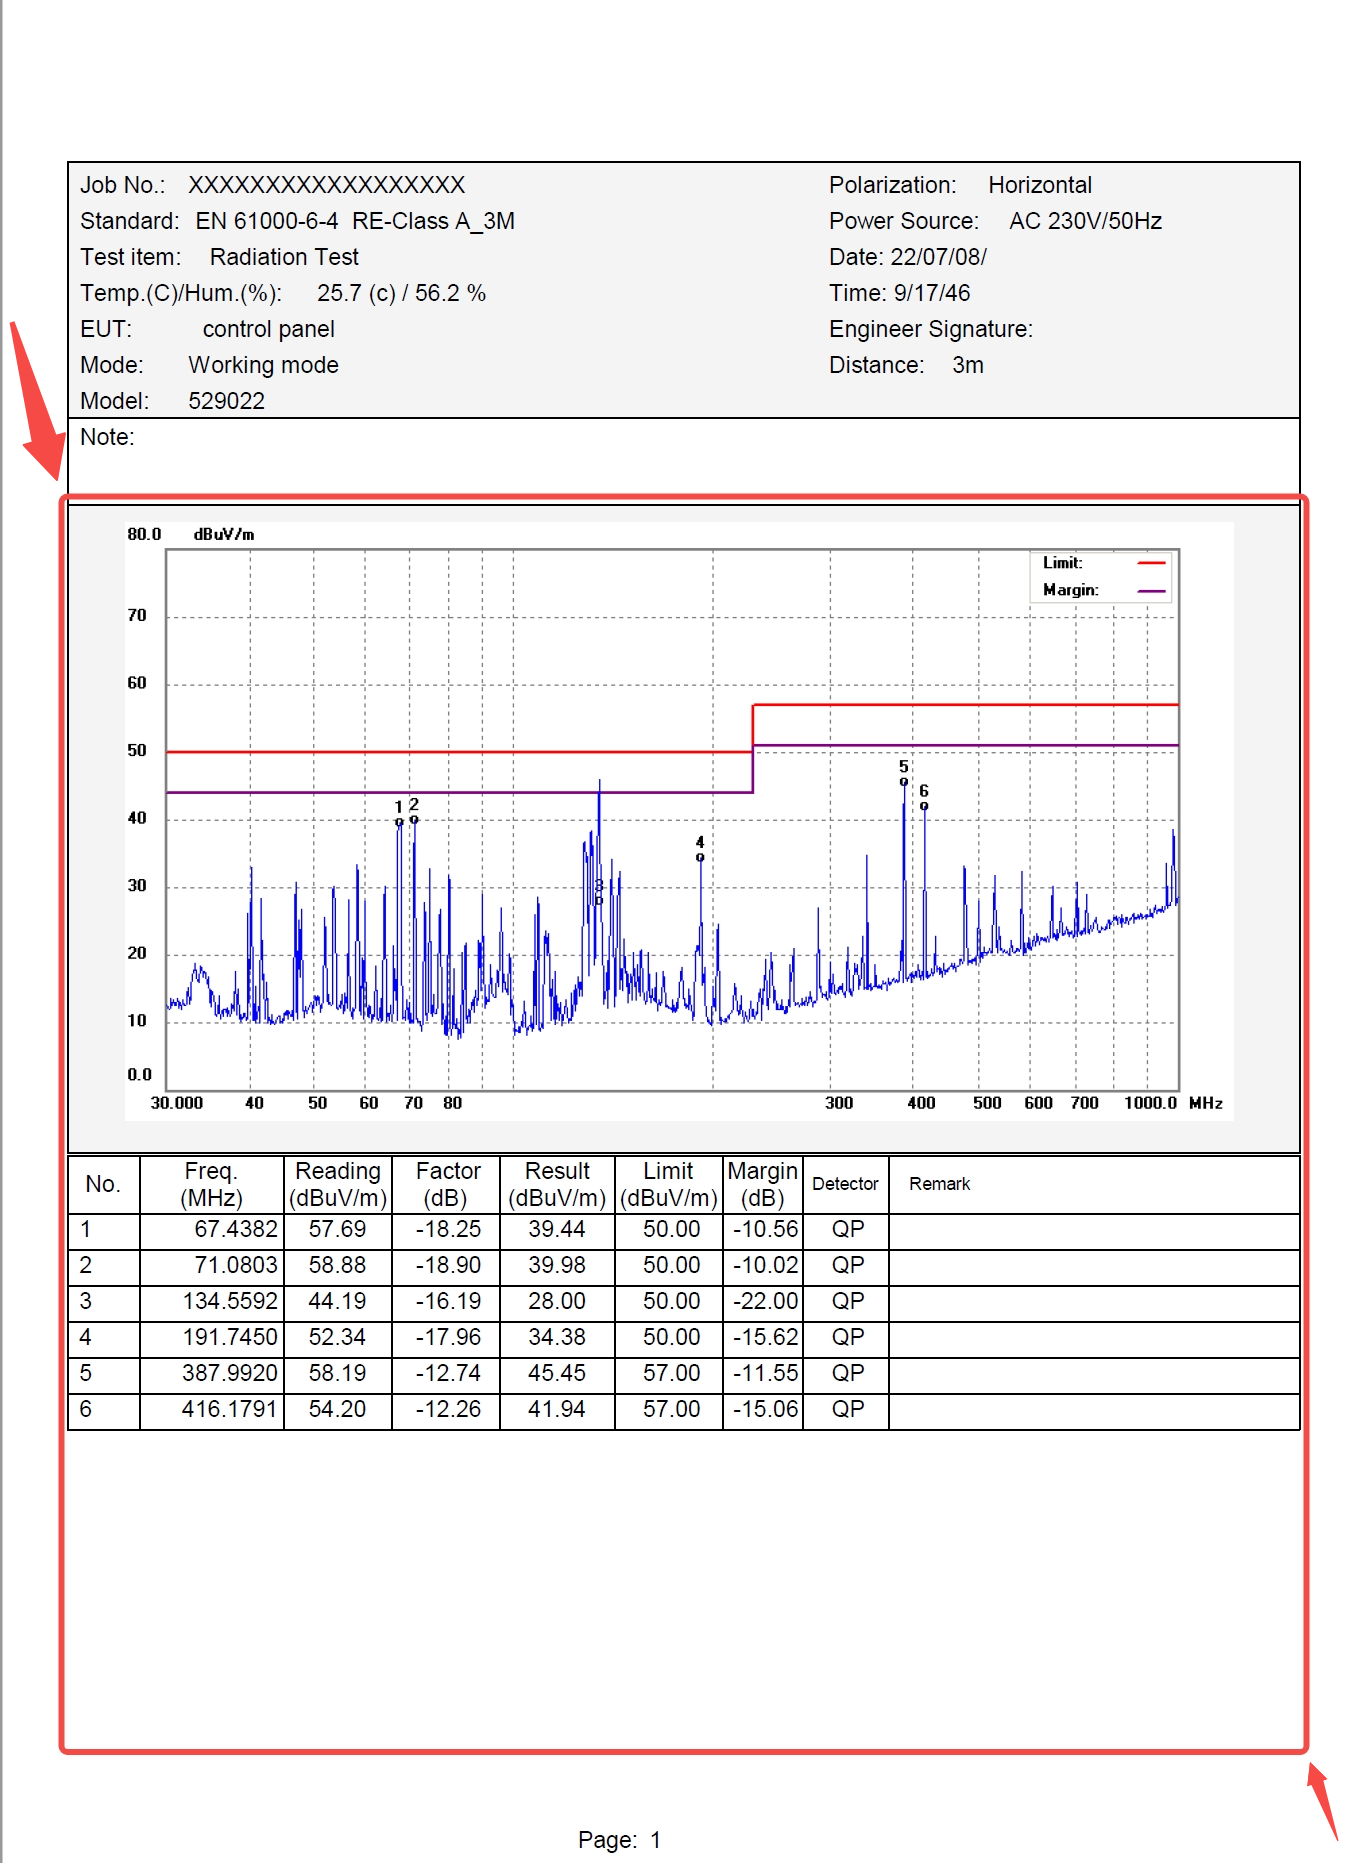This screenshot has height=1863, width=1365.
Task: Click the Factor (dB) column header
Action: click(447, 1184)
